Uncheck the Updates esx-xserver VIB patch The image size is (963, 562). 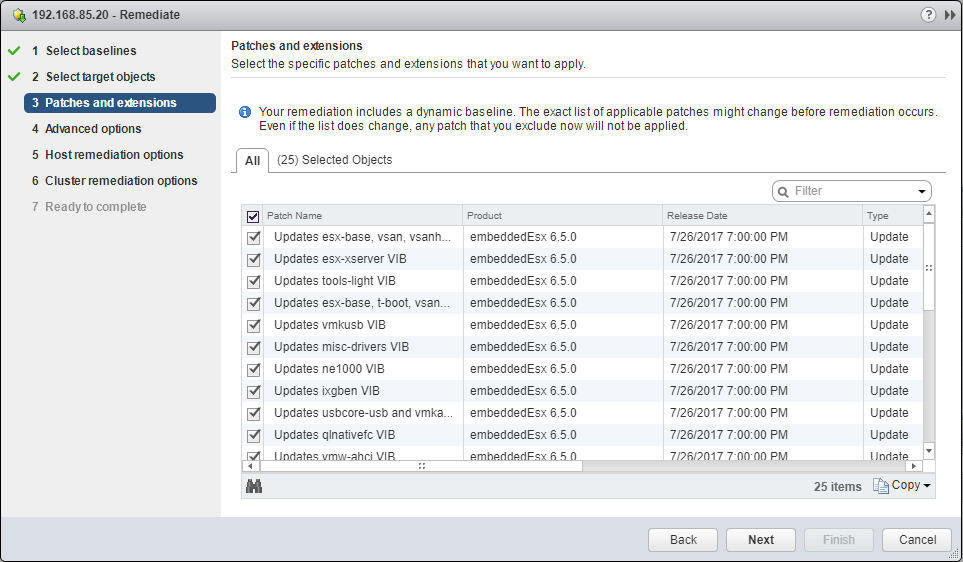click(254, 259)
